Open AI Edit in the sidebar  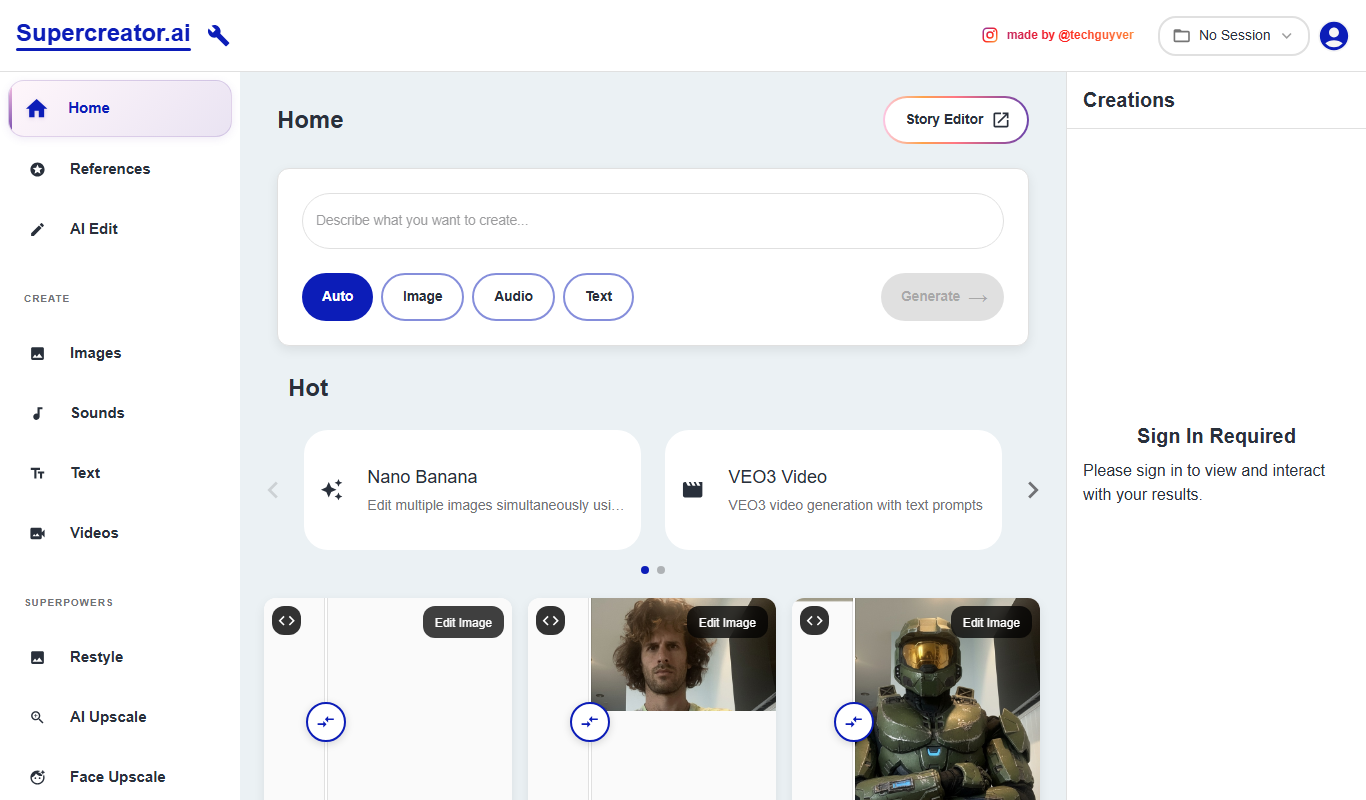pyautogui.click(x=120, y=229)
